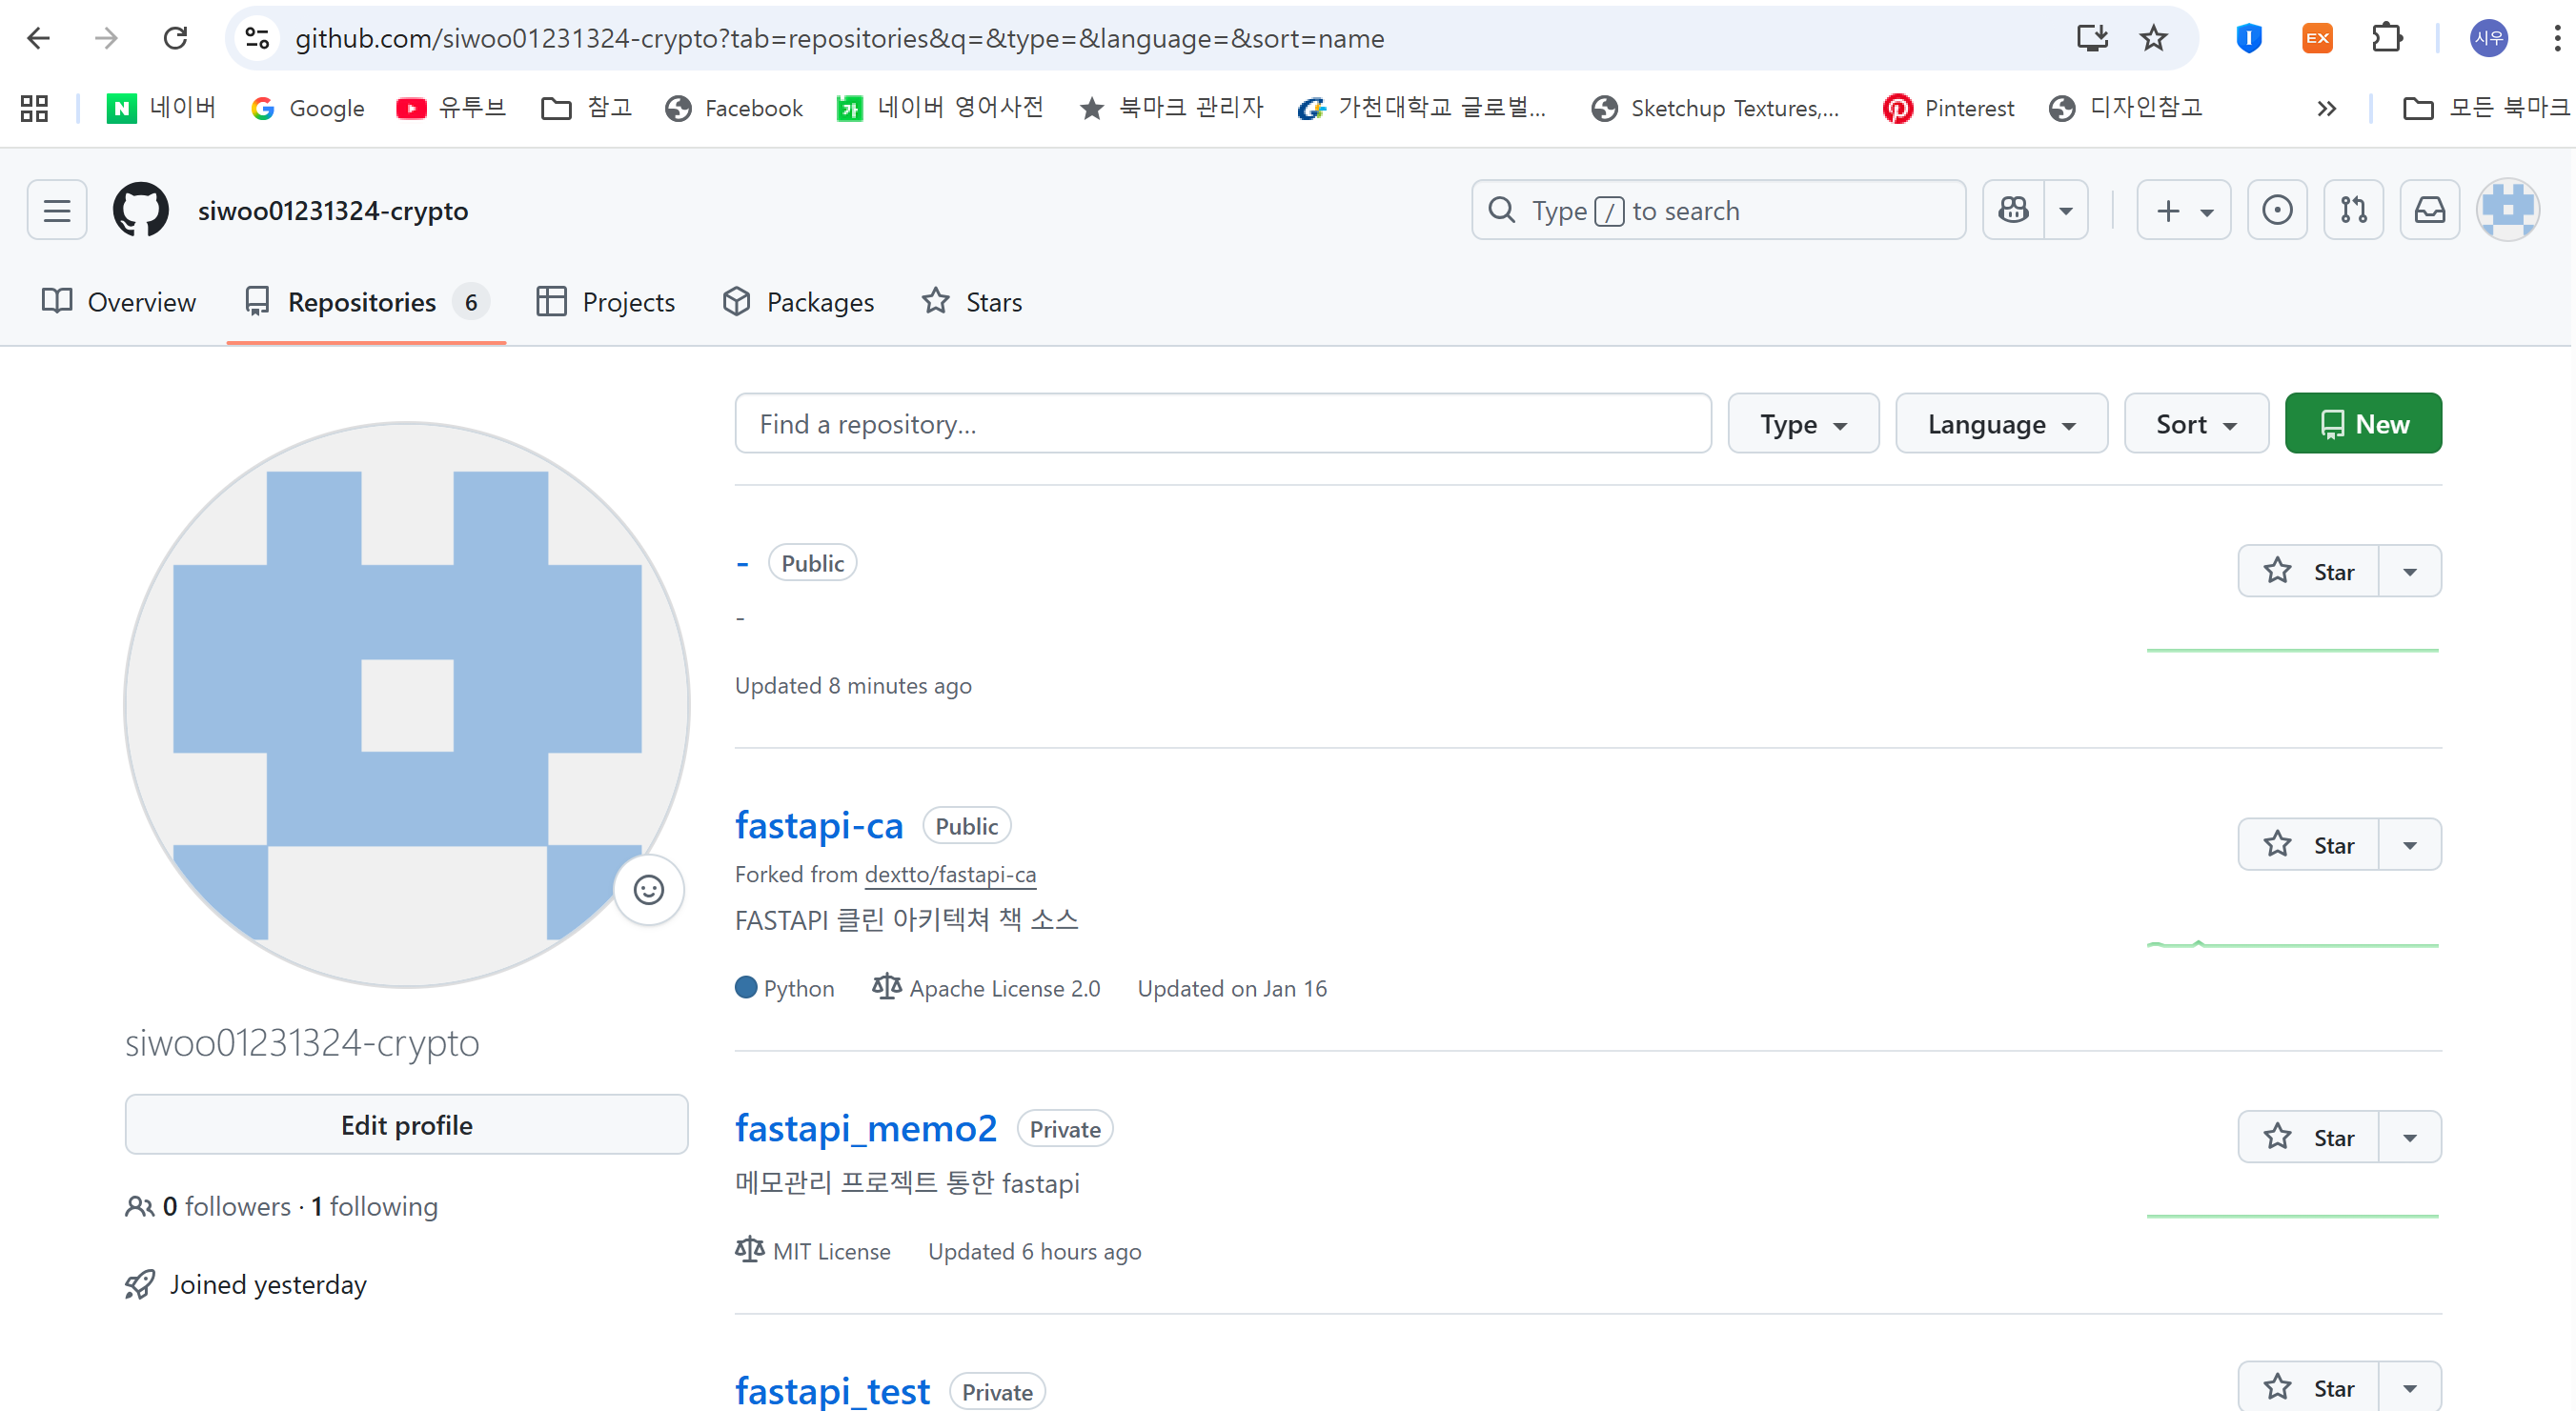Open Pull requests icon in header
The height and width of the screenshot is (1411, 2576).
click(2353, 210)
